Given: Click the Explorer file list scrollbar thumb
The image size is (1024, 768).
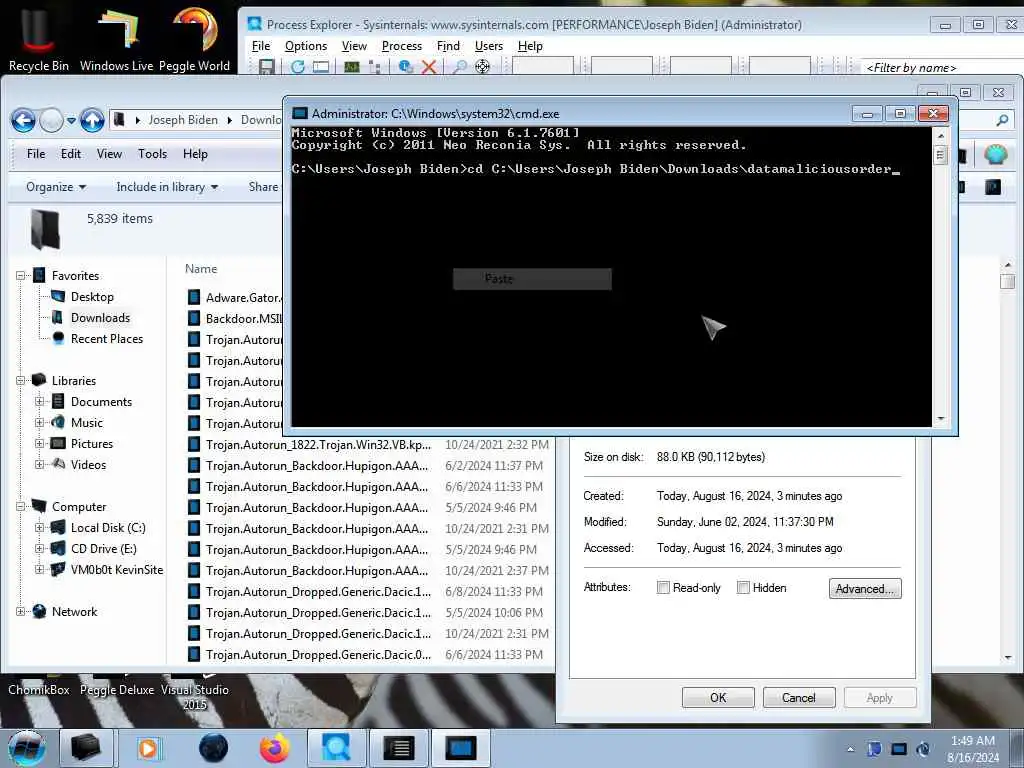Looking at the screenshot, I should [x=1007, y=281].
